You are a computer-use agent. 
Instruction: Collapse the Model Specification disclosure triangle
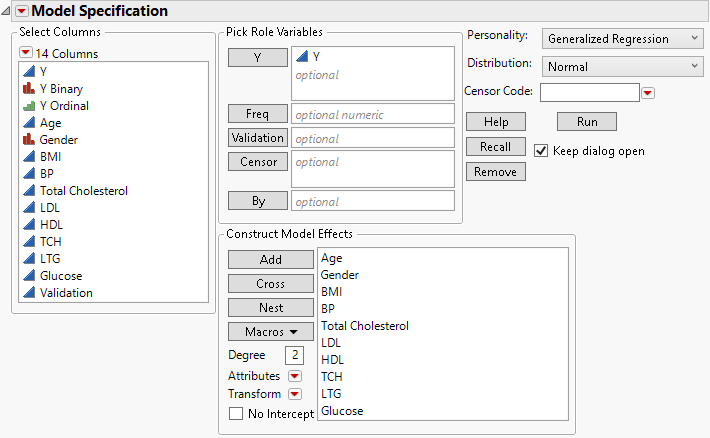20,11
